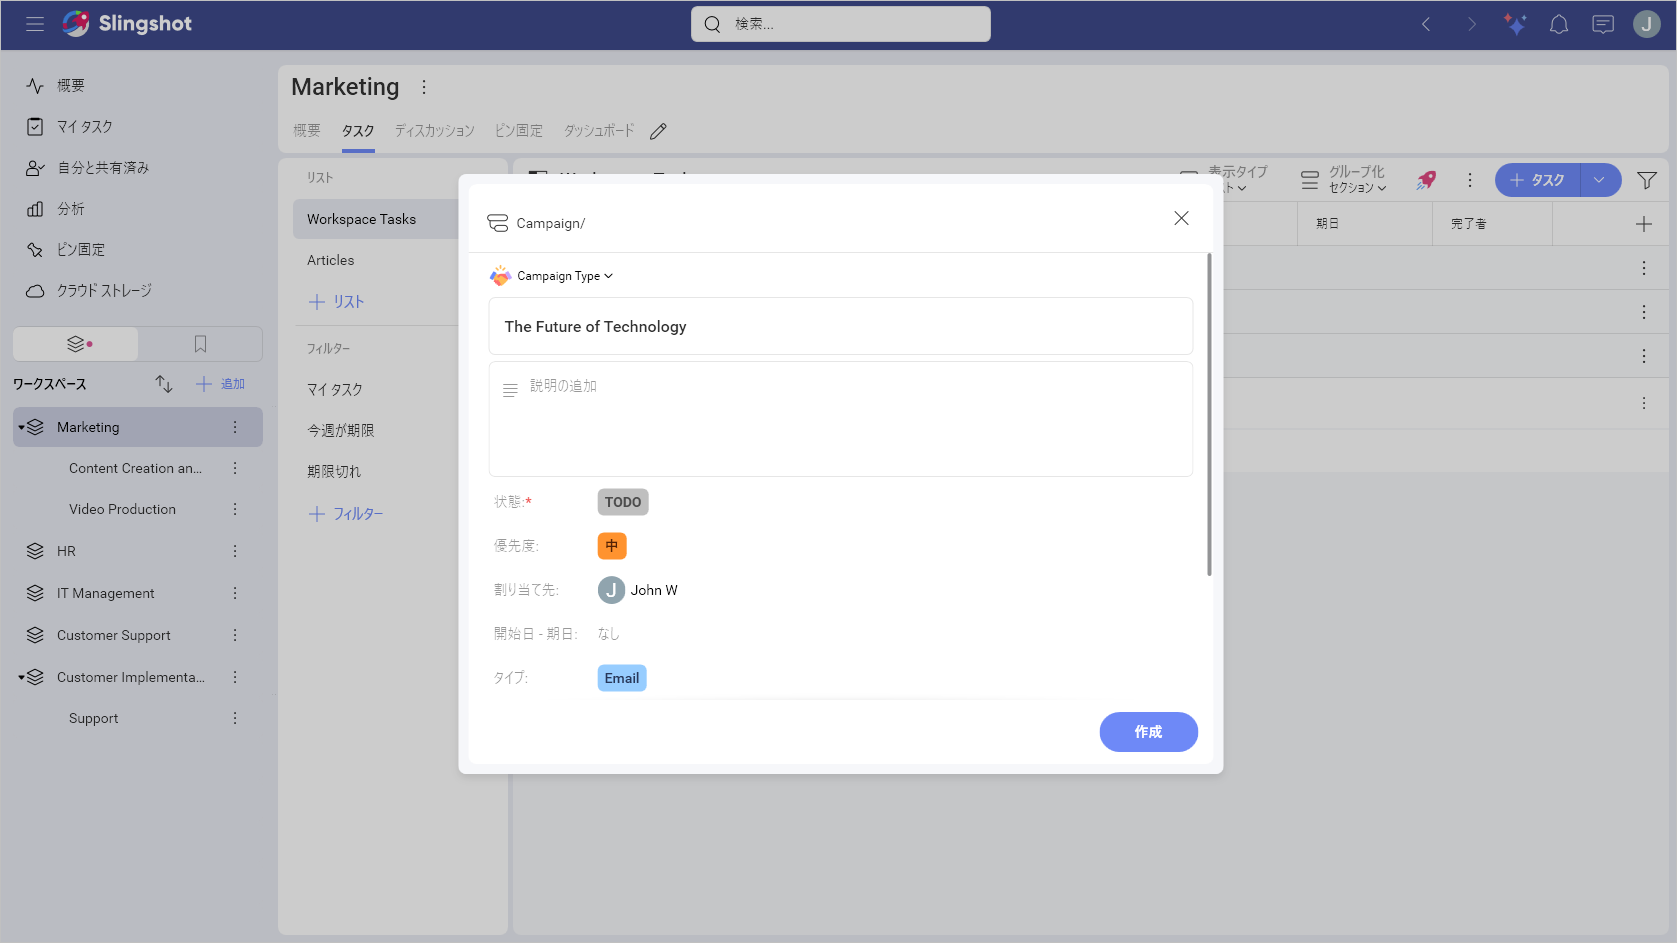This screenshot has height=943, width=1677.
Task: Open Support sub-workspace options menu
Action: coord(235,718)
